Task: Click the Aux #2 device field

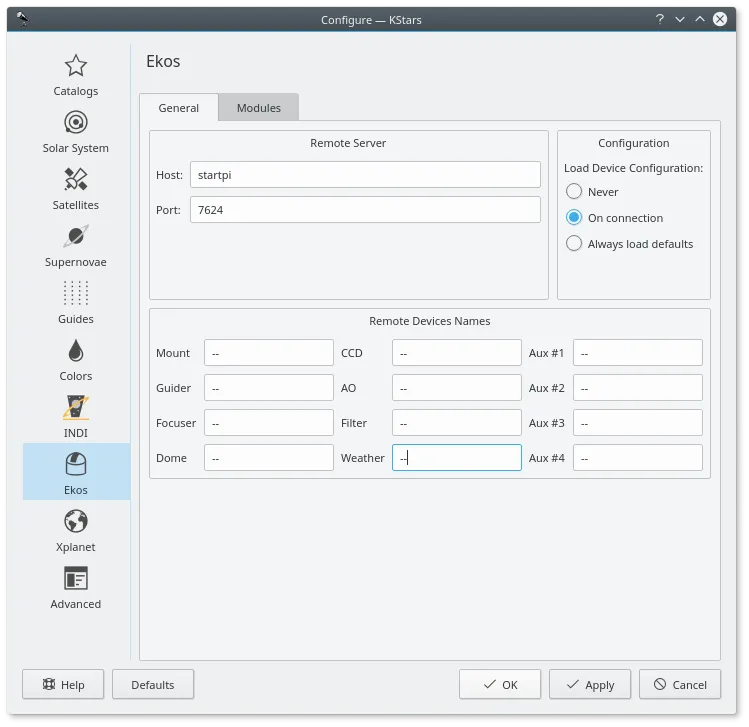Action: pos(638,388)
